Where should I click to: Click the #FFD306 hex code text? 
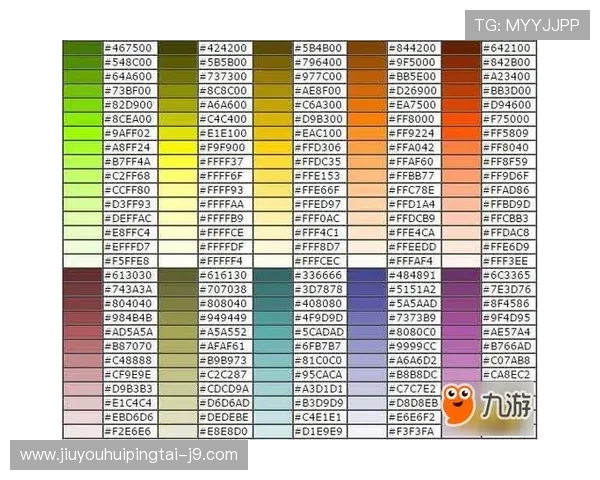[x=318, y=147]
